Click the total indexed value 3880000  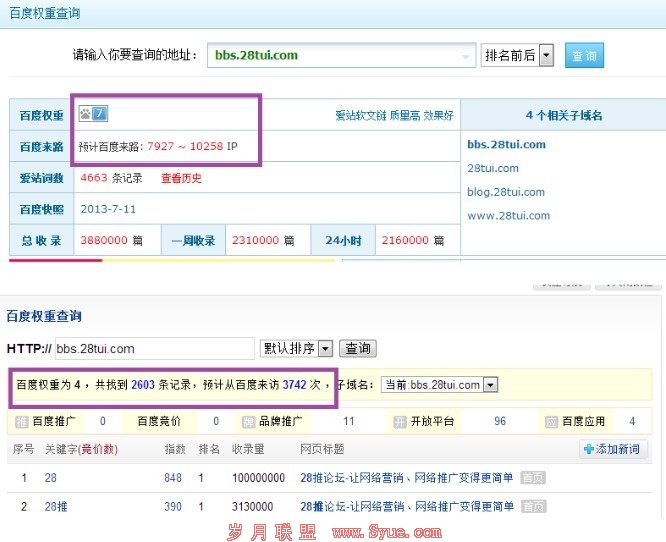click(104, 240)
